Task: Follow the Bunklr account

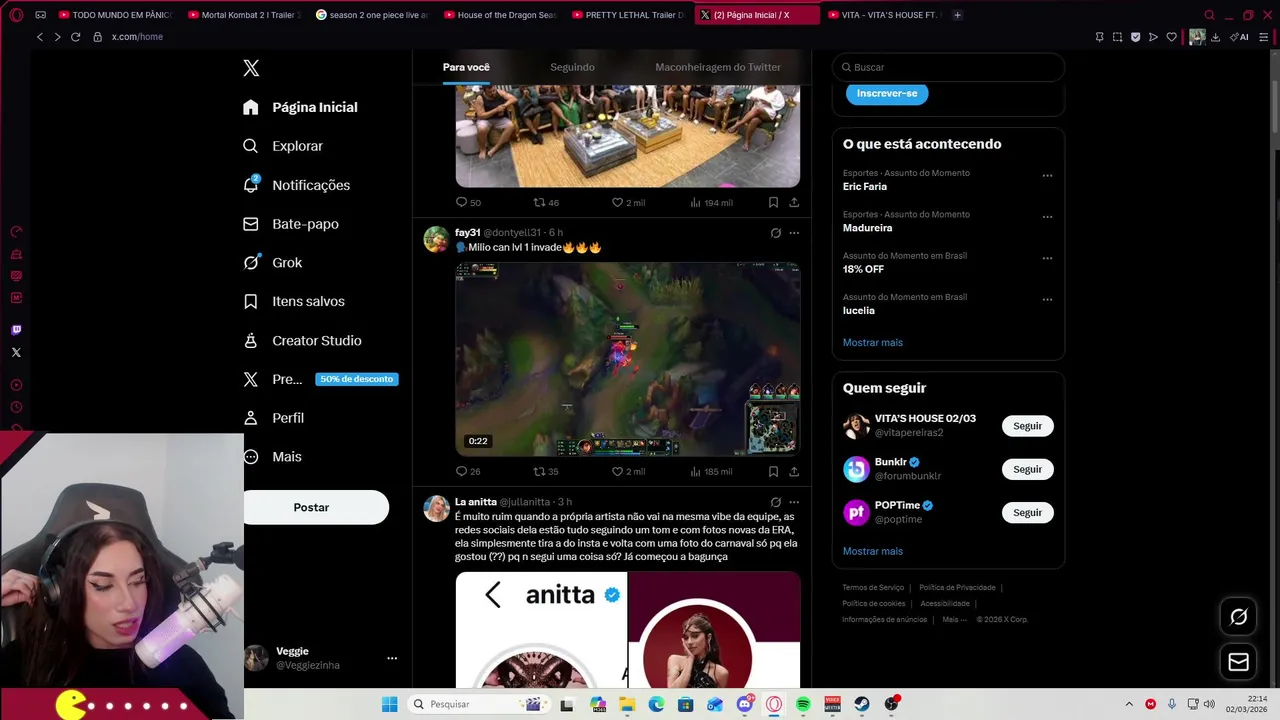Action: pos(1027,469)
